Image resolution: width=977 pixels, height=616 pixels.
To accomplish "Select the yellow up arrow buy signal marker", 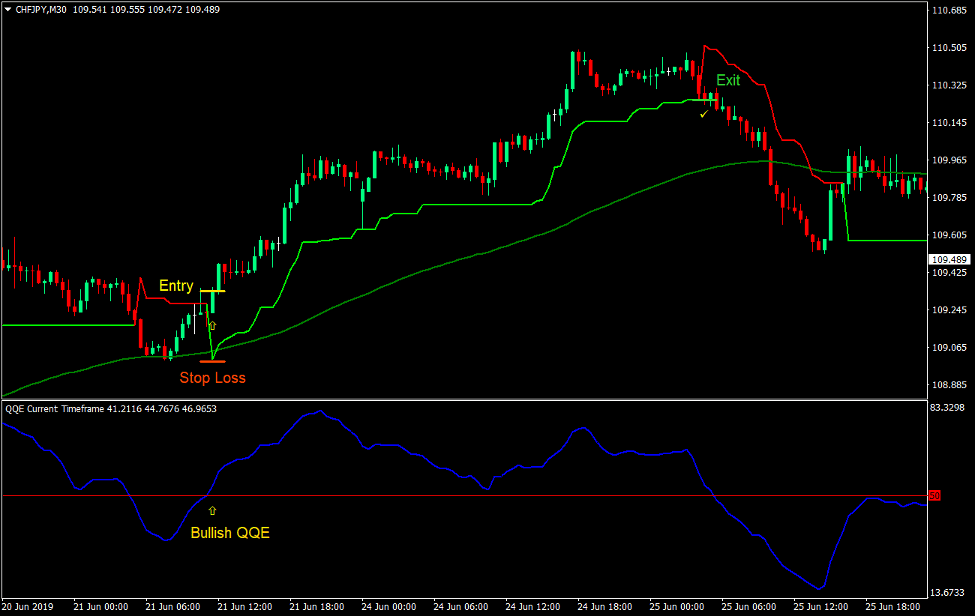I will click(x=213, y=327).
